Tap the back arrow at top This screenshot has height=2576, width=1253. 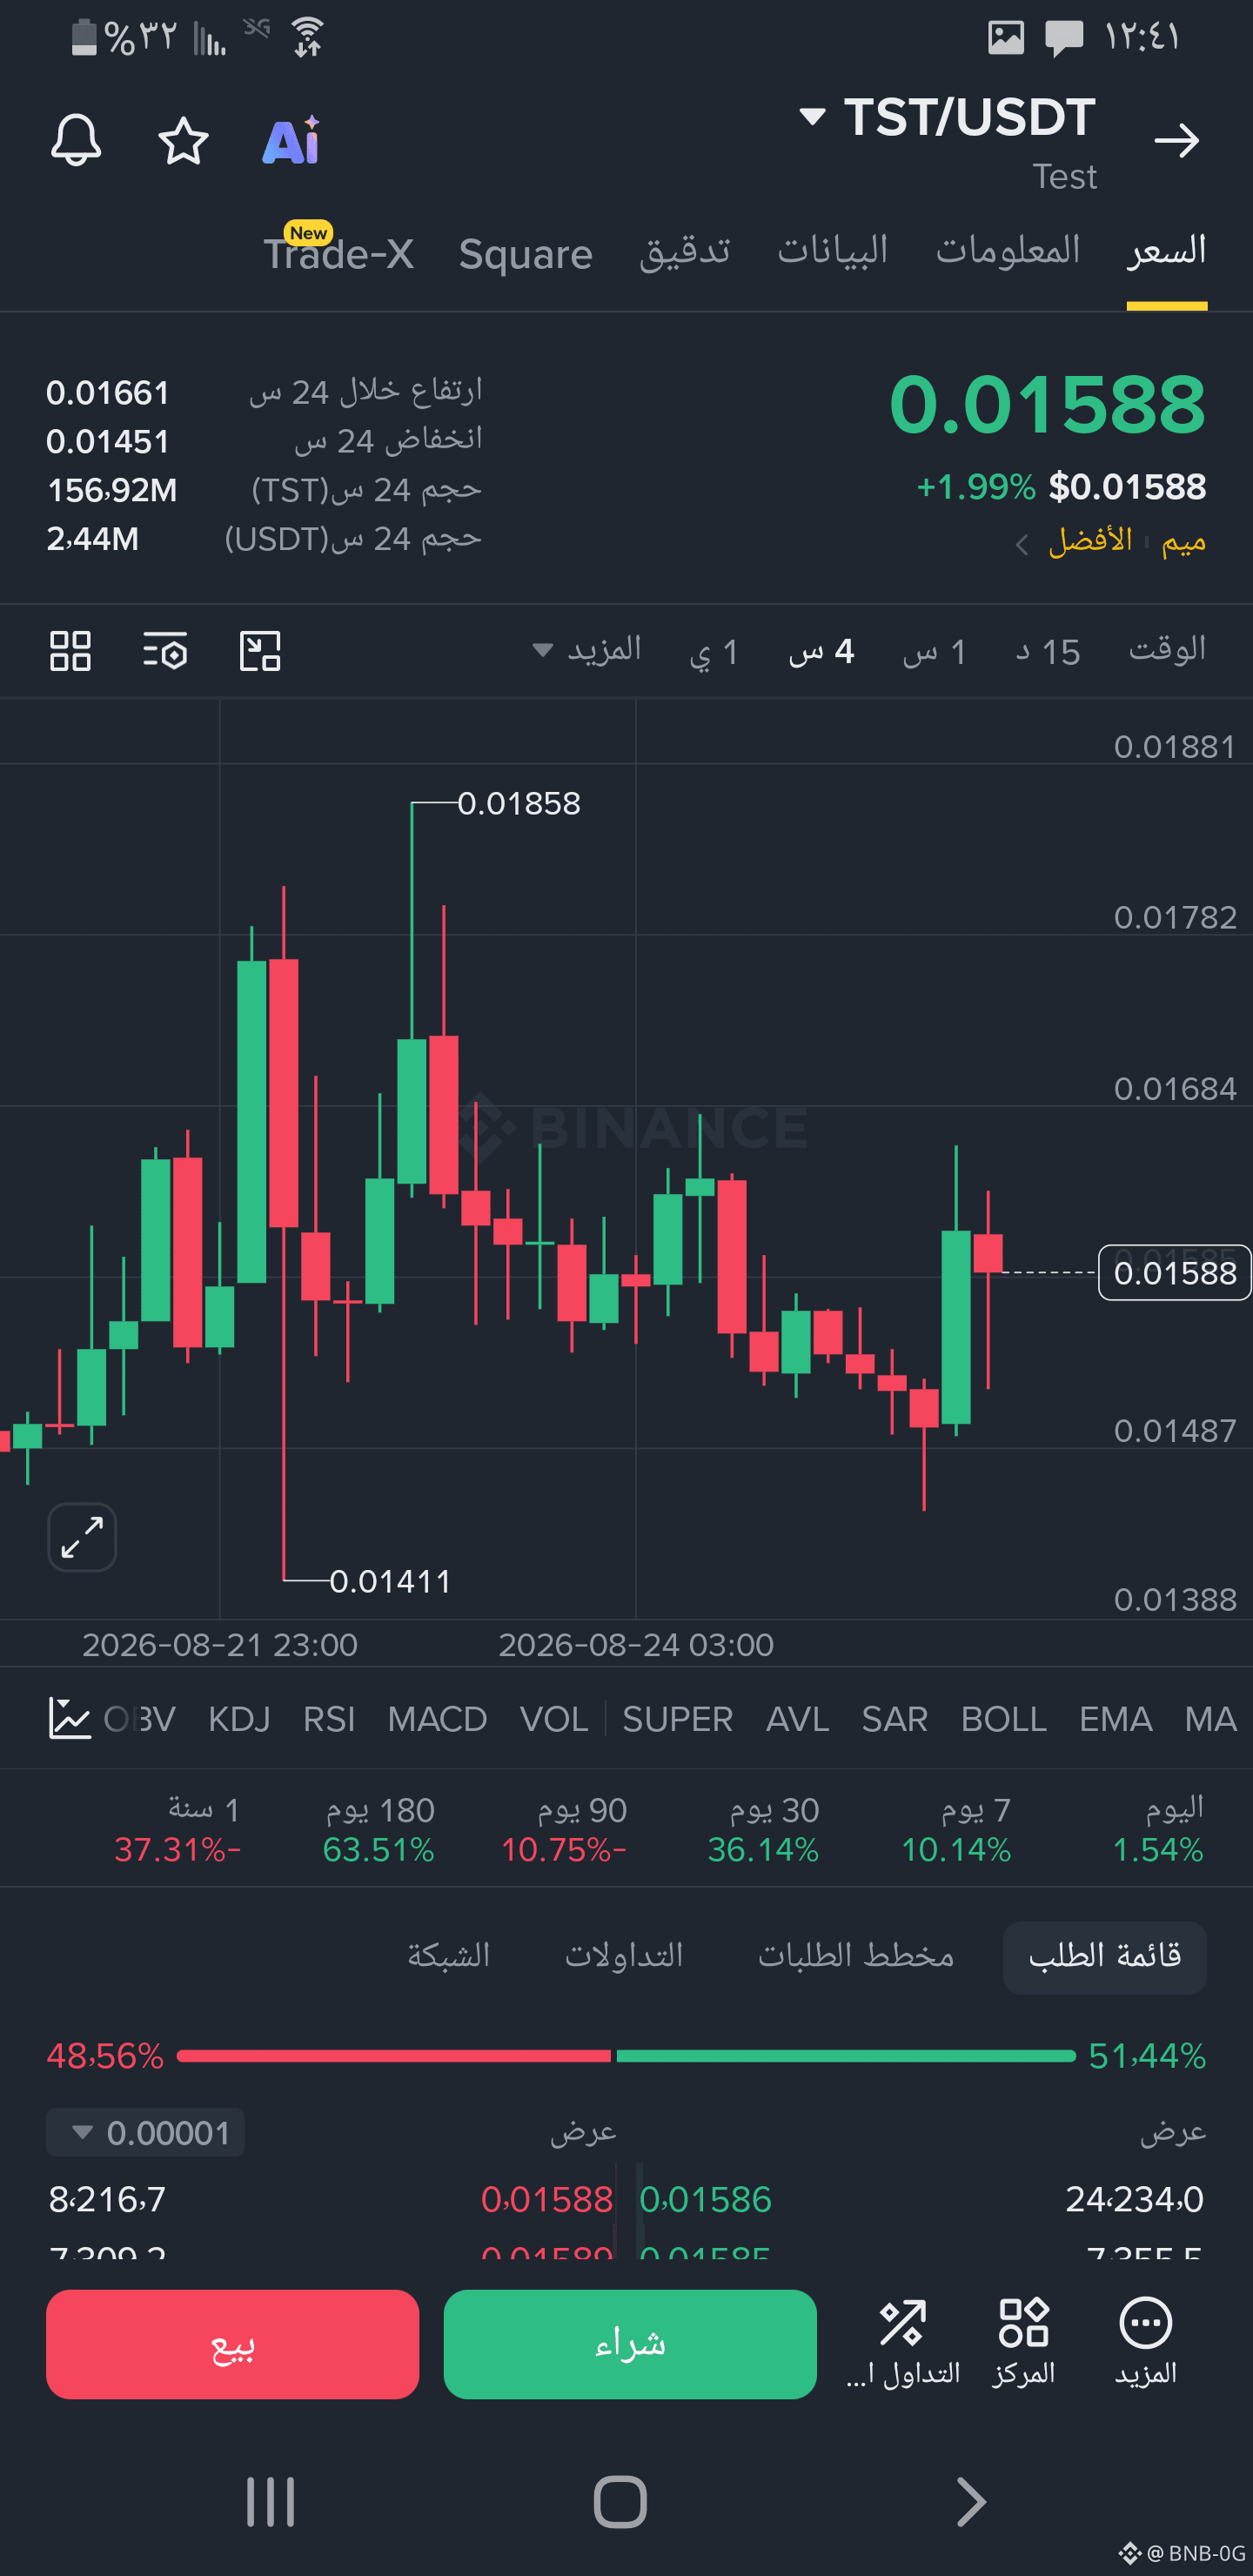tap(1176, 140)
